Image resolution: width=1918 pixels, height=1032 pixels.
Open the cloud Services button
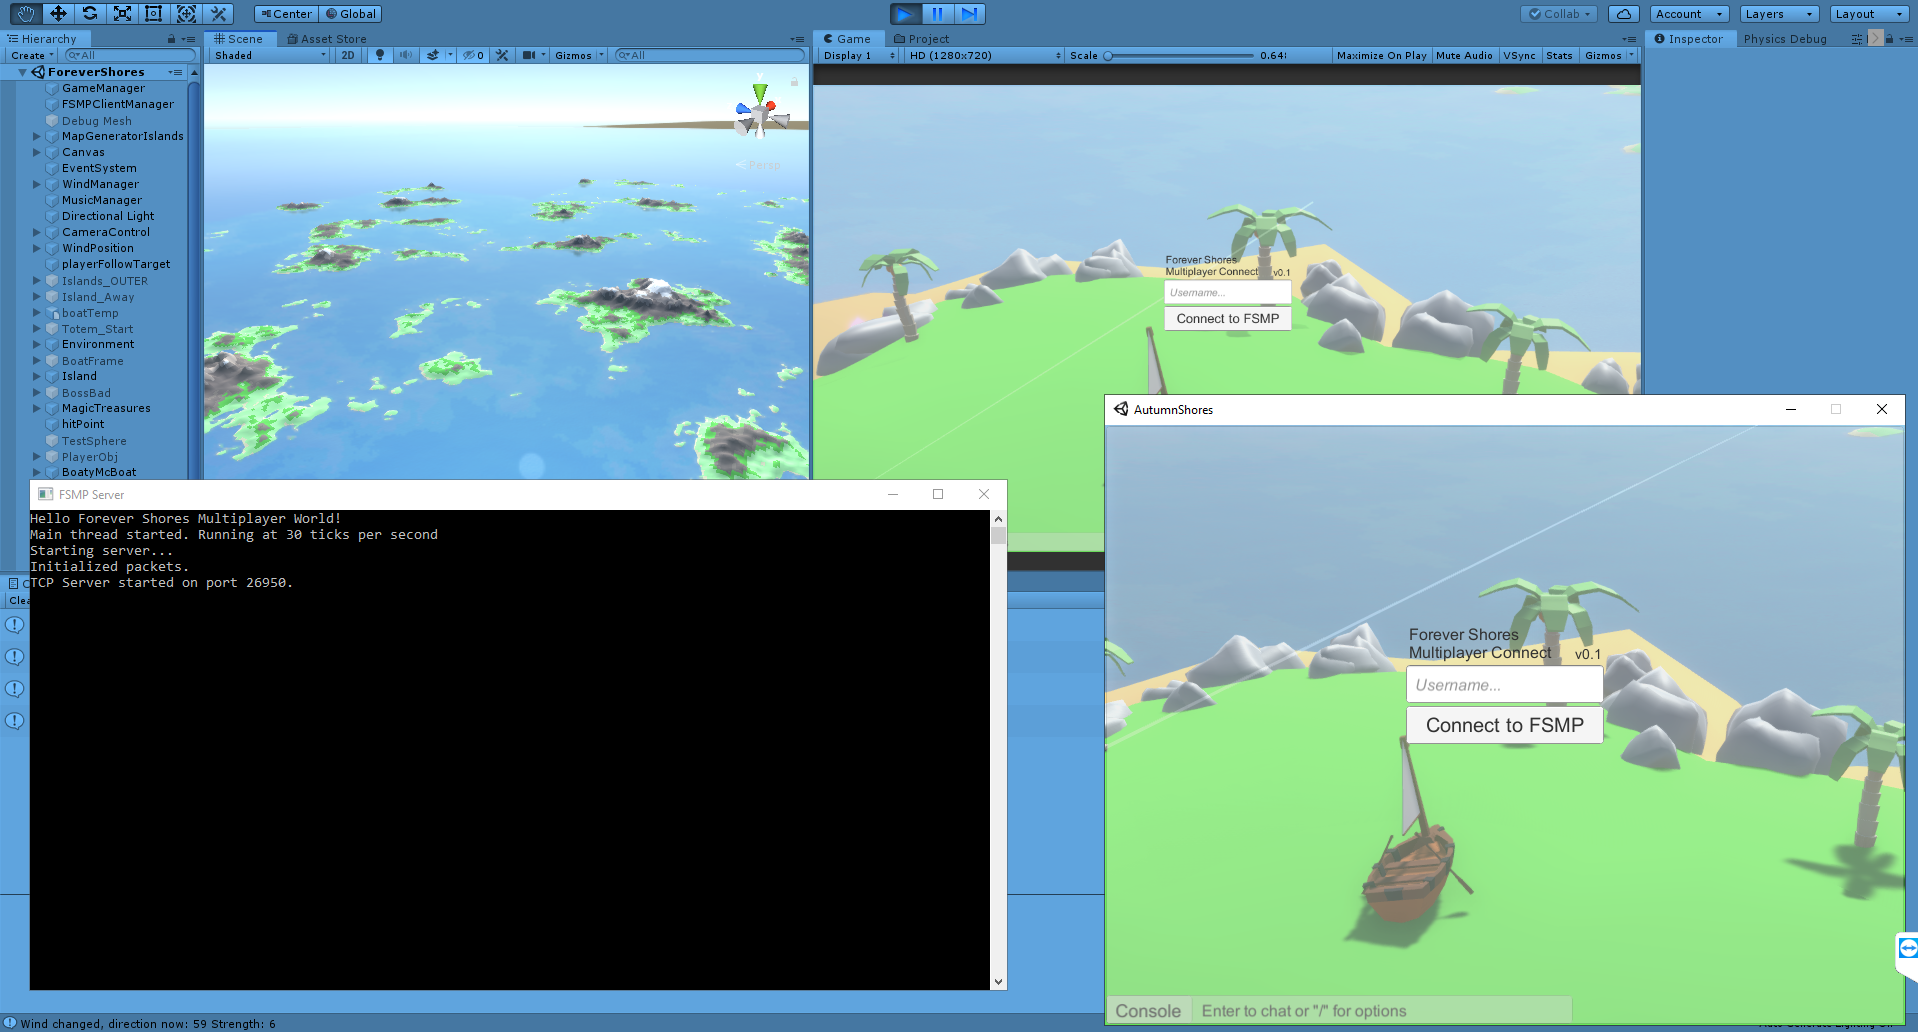(1624, 14)
